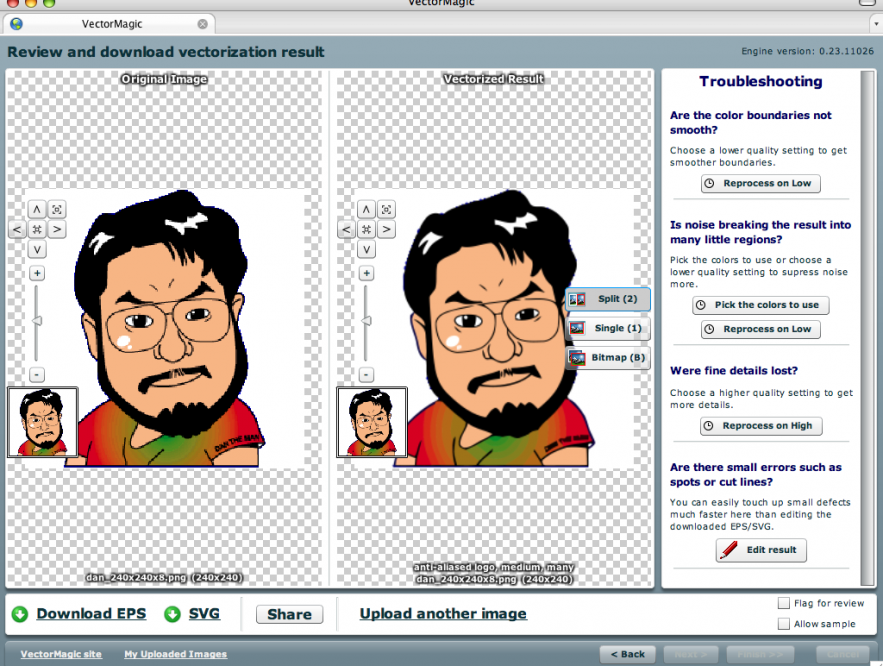Center the view in Vectorized Result pane
Screen dimensions: 883x666
click(366, 229)
